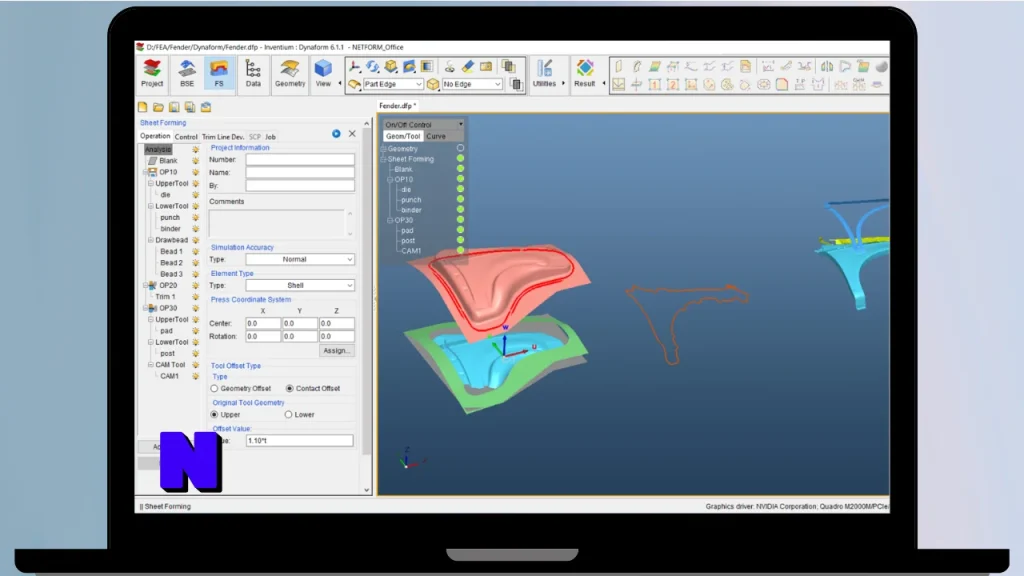
Task: Click the boxed number 2 icon in toolbar
Action: click(673, 85)
